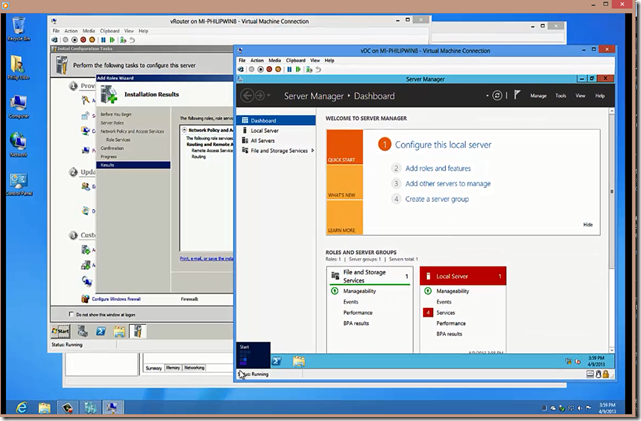Expand File and Storage Services menu arrow
Viewport: 641px width, 421px height.
(x=313, y=150)
